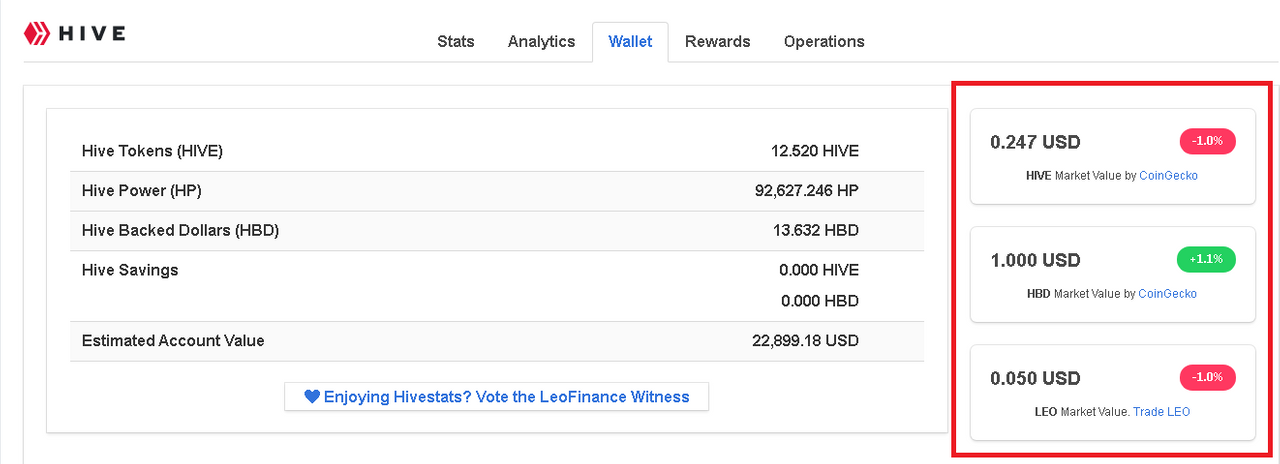Click the Estimated Account Value amount
This screenshot has width=1280, height=464.
(805, 341)
